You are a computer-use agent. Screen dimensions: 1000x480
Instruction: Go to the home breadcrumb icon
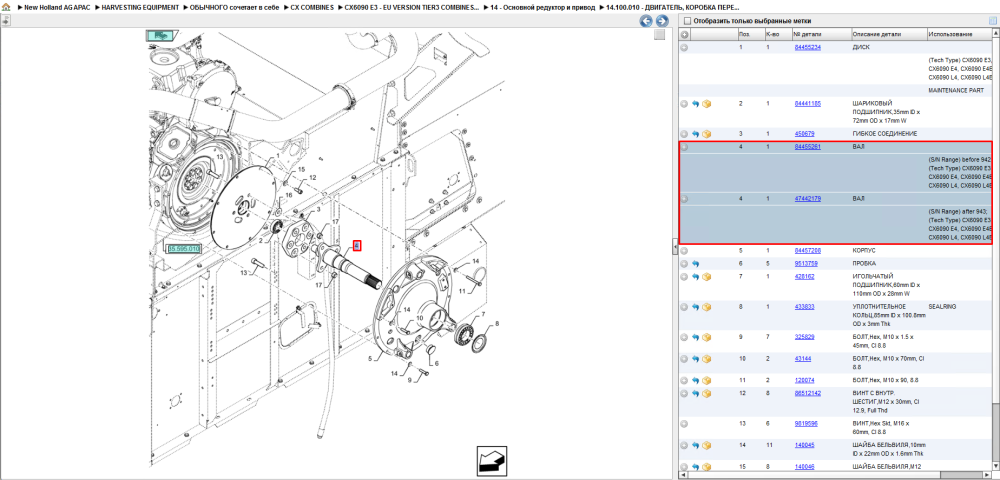[6, 6]
